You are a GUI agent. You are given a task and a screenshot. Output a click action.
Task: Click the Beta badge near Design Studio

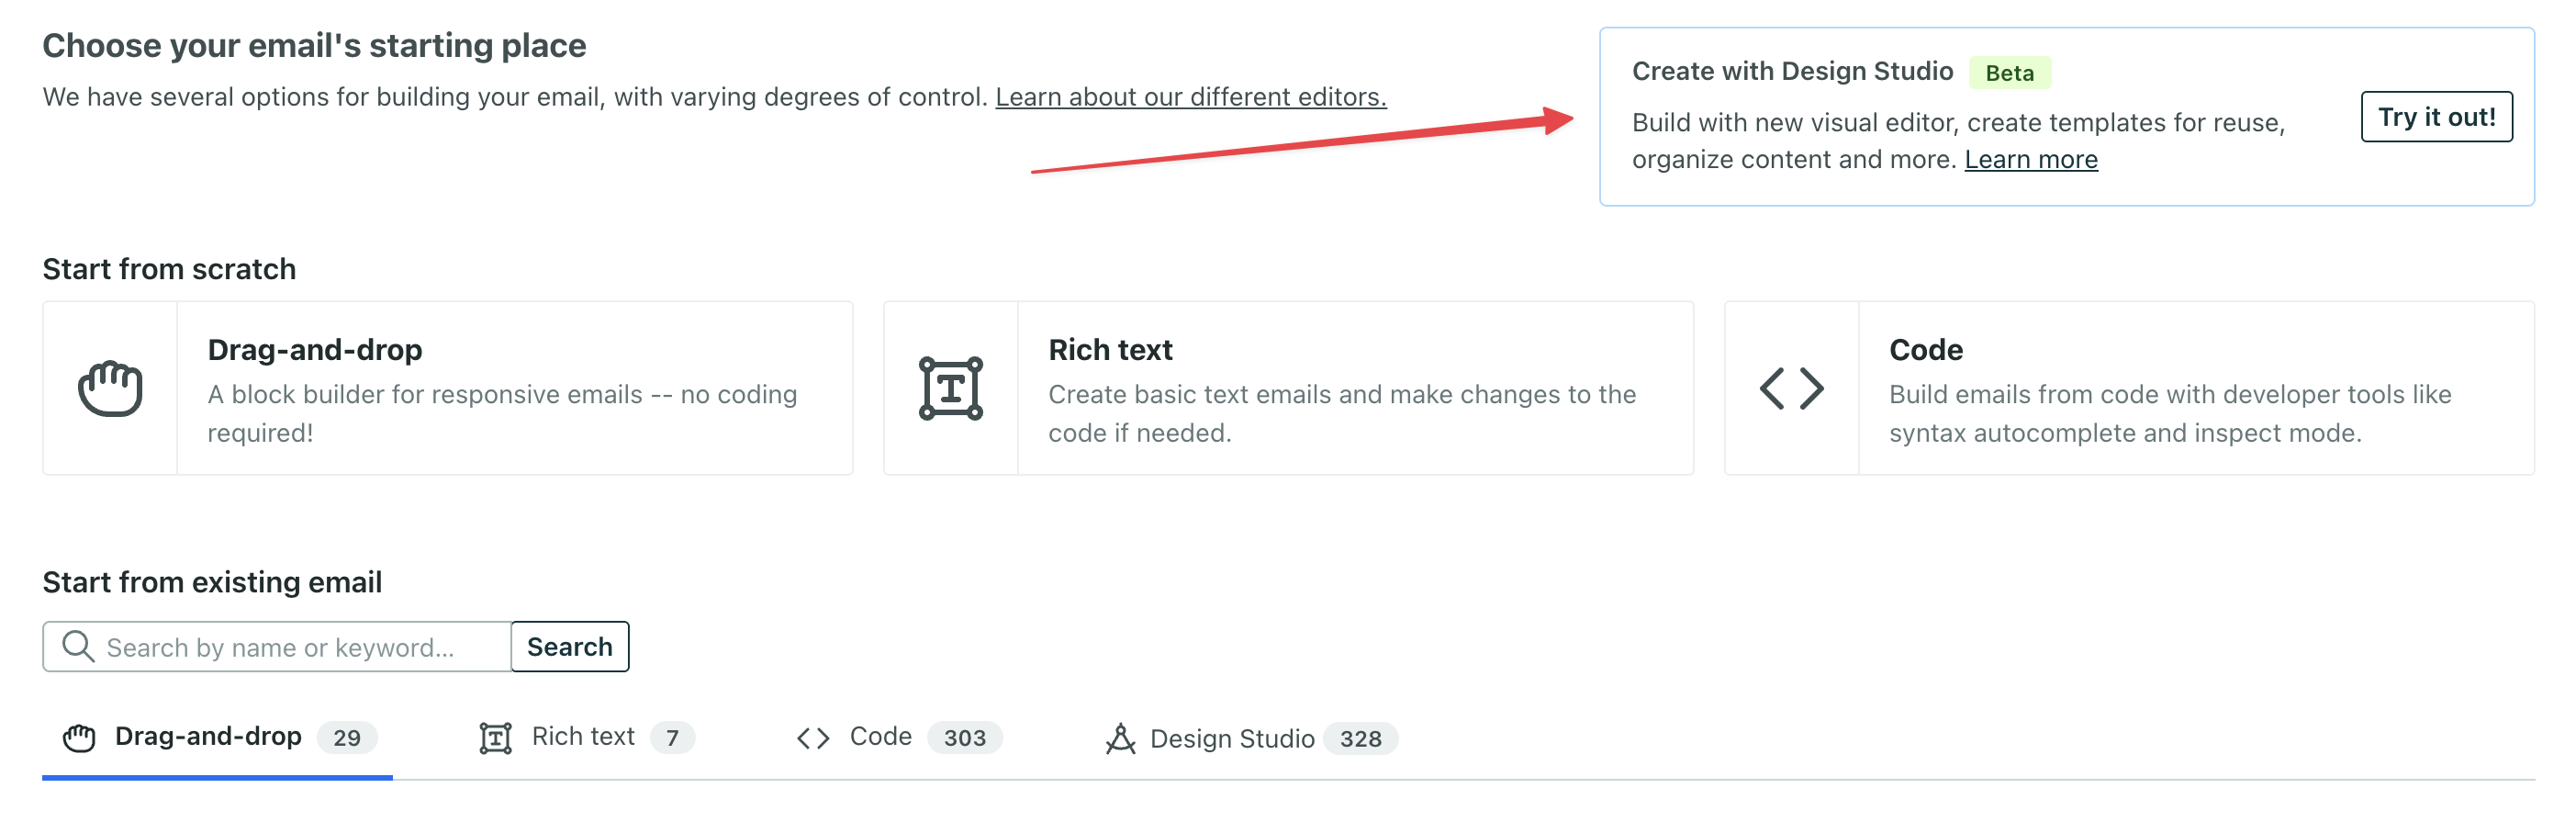coord(2009,73)
